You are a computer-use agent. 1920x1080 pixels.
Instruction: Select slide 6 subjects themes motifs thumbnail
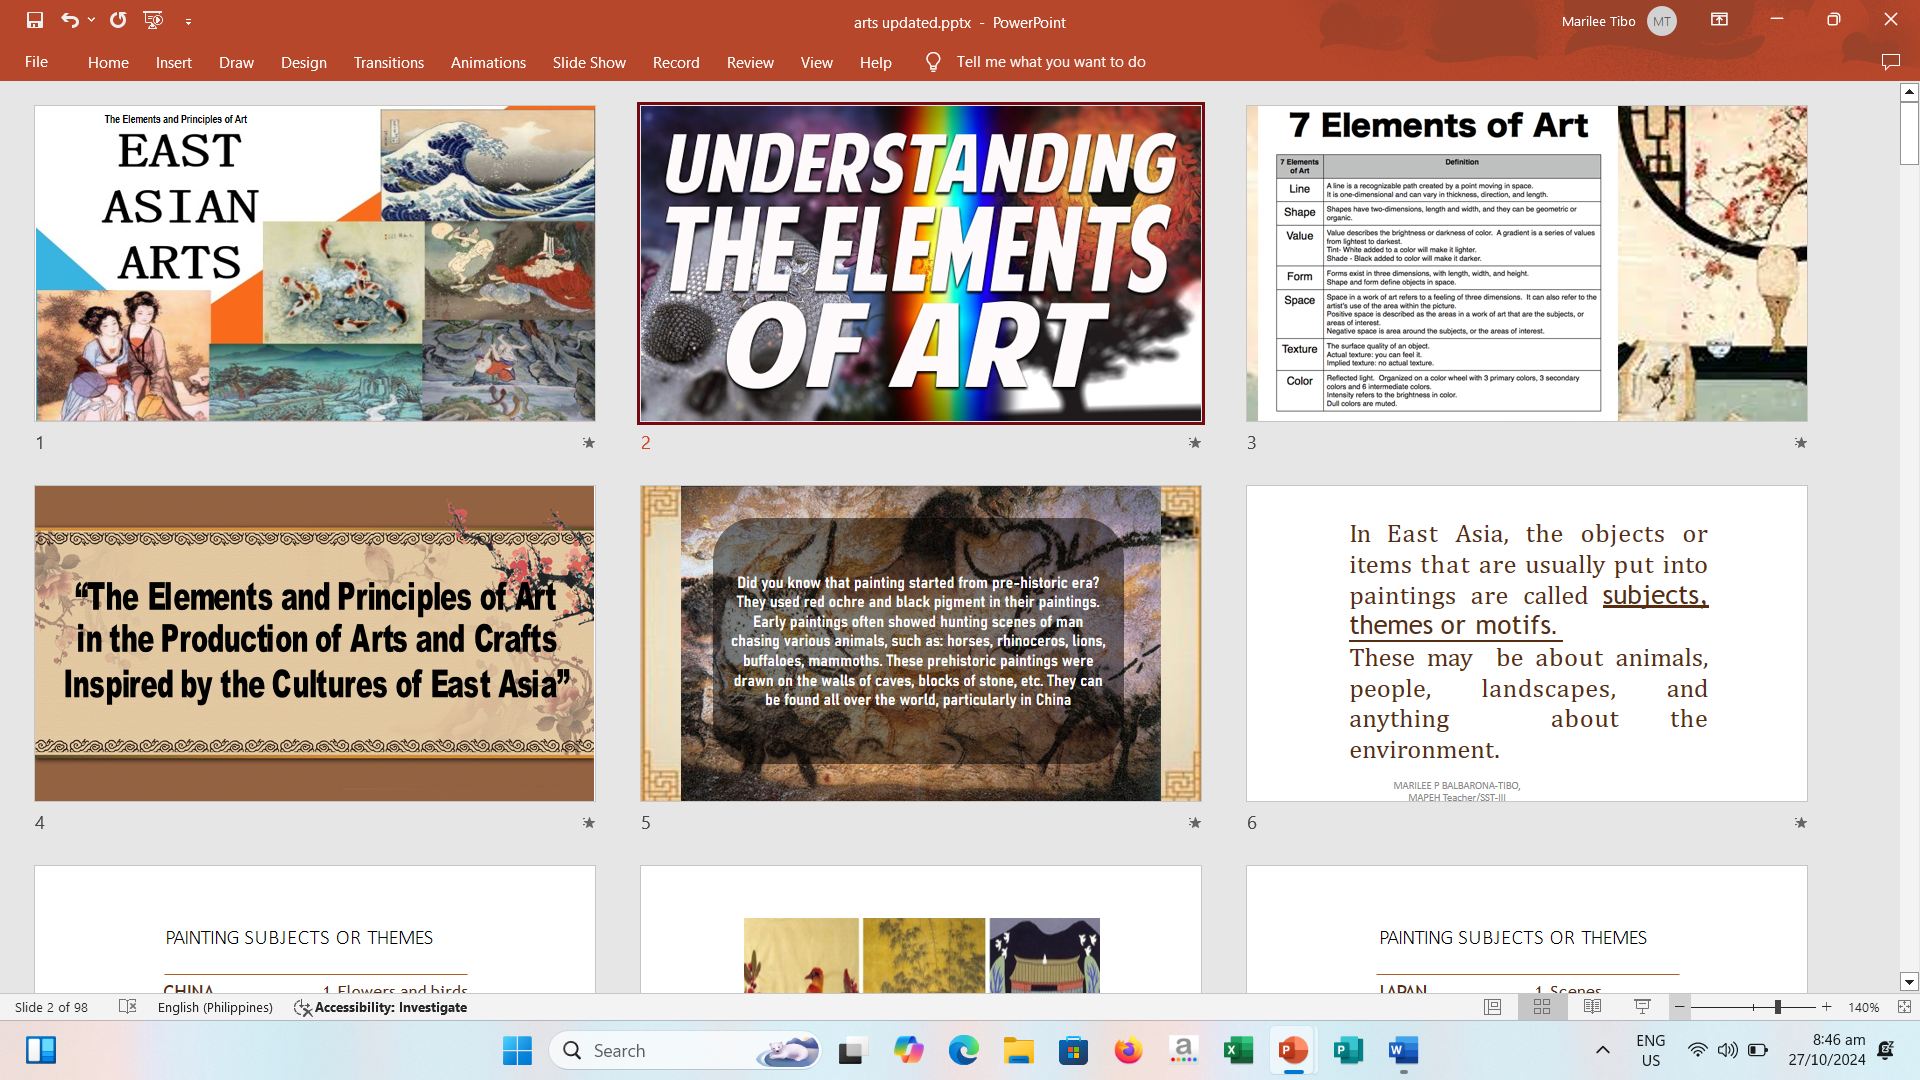pyautogui.click(x=1527, y=643)
